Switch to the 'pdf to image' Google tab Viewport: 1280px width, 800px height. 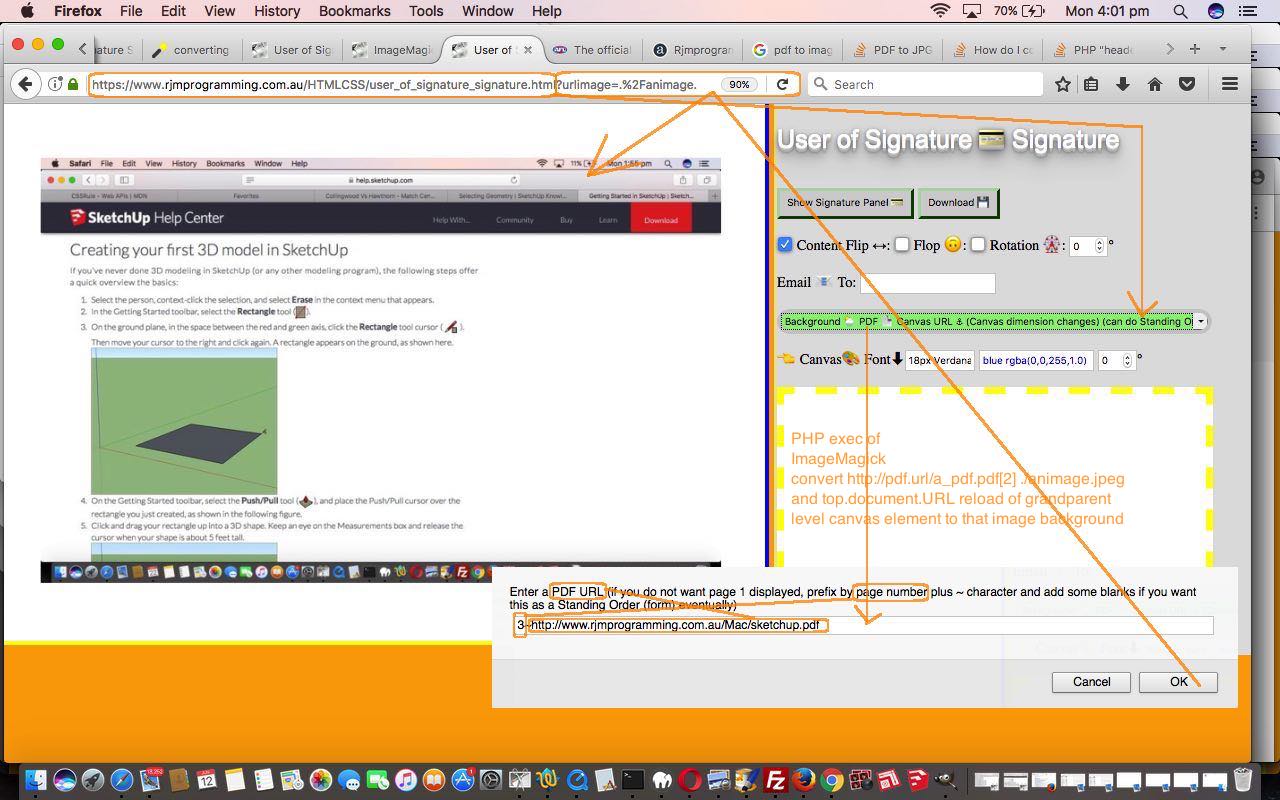point(792,49)
